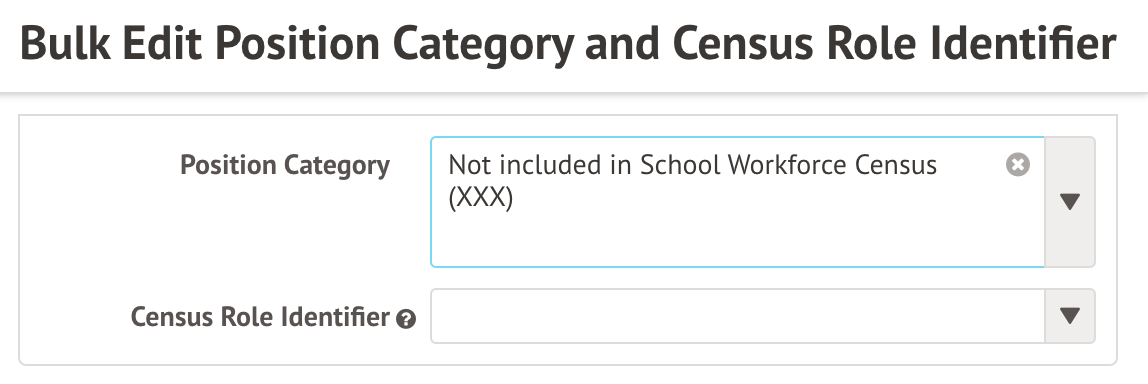
Task: Expand the Position Category dropdown arrow
Action: [1070, 202]
